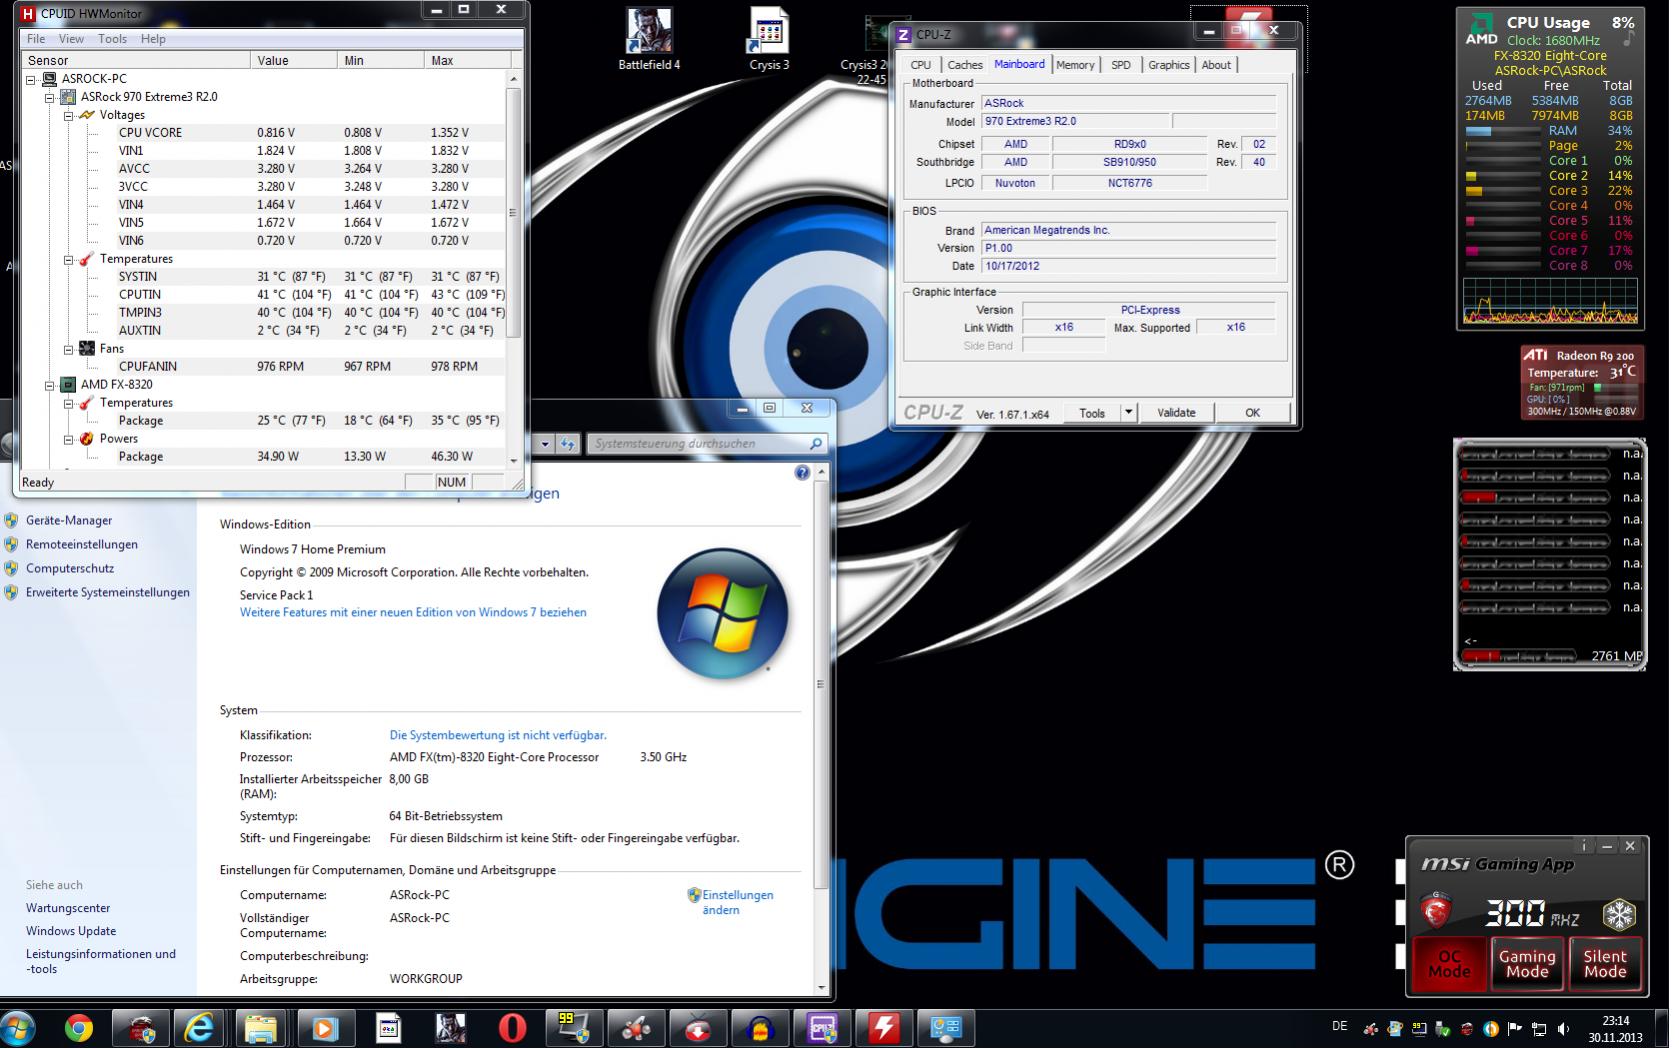Open Internet Explorer from the taskbar

coord(199,1028)
